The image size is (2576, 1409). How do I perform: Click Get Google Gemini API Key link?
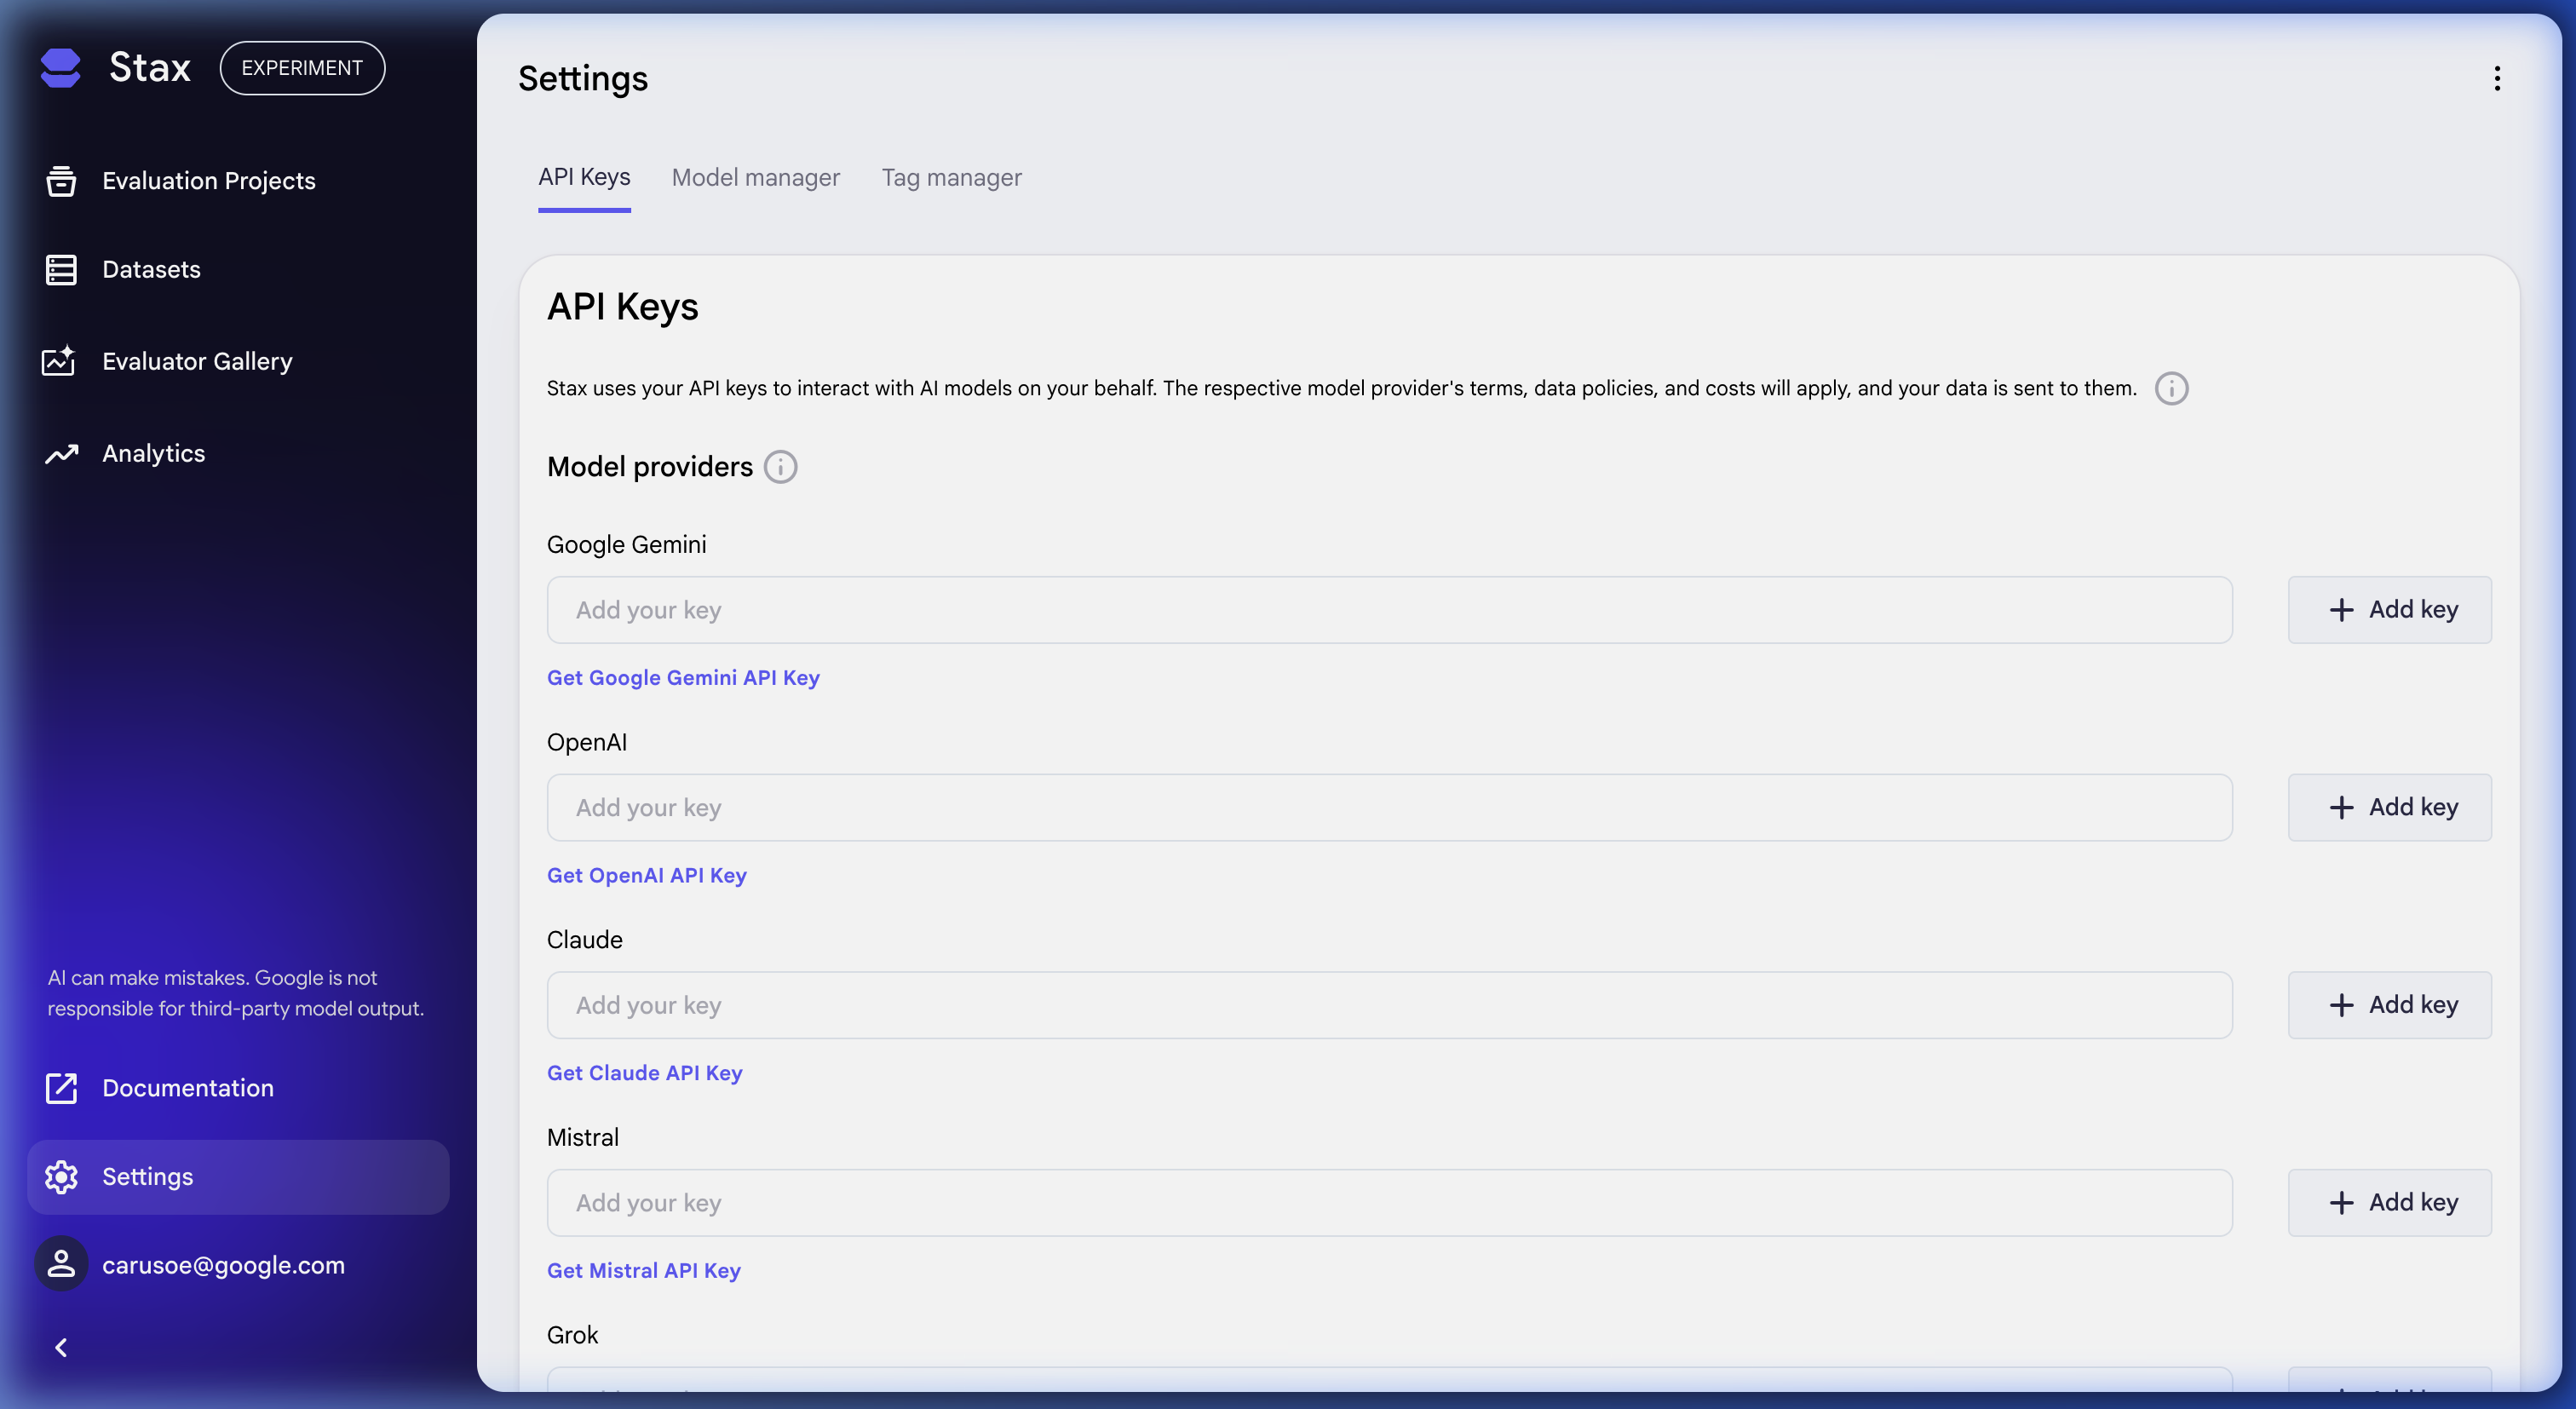click(683, 677)
